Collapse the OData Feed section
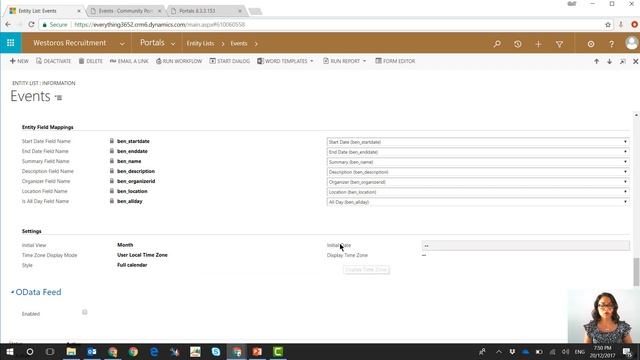The height and width of the screenshot is (360, 640). pos(12,292)
